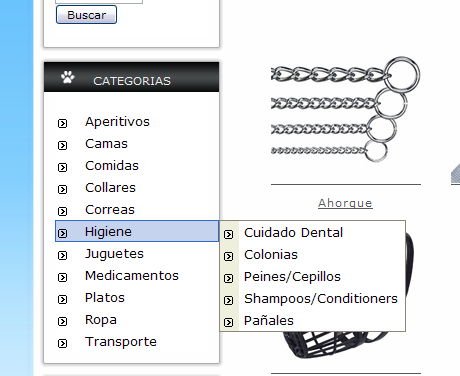Click the arrow icon next to Juguetes

point(62,255)
